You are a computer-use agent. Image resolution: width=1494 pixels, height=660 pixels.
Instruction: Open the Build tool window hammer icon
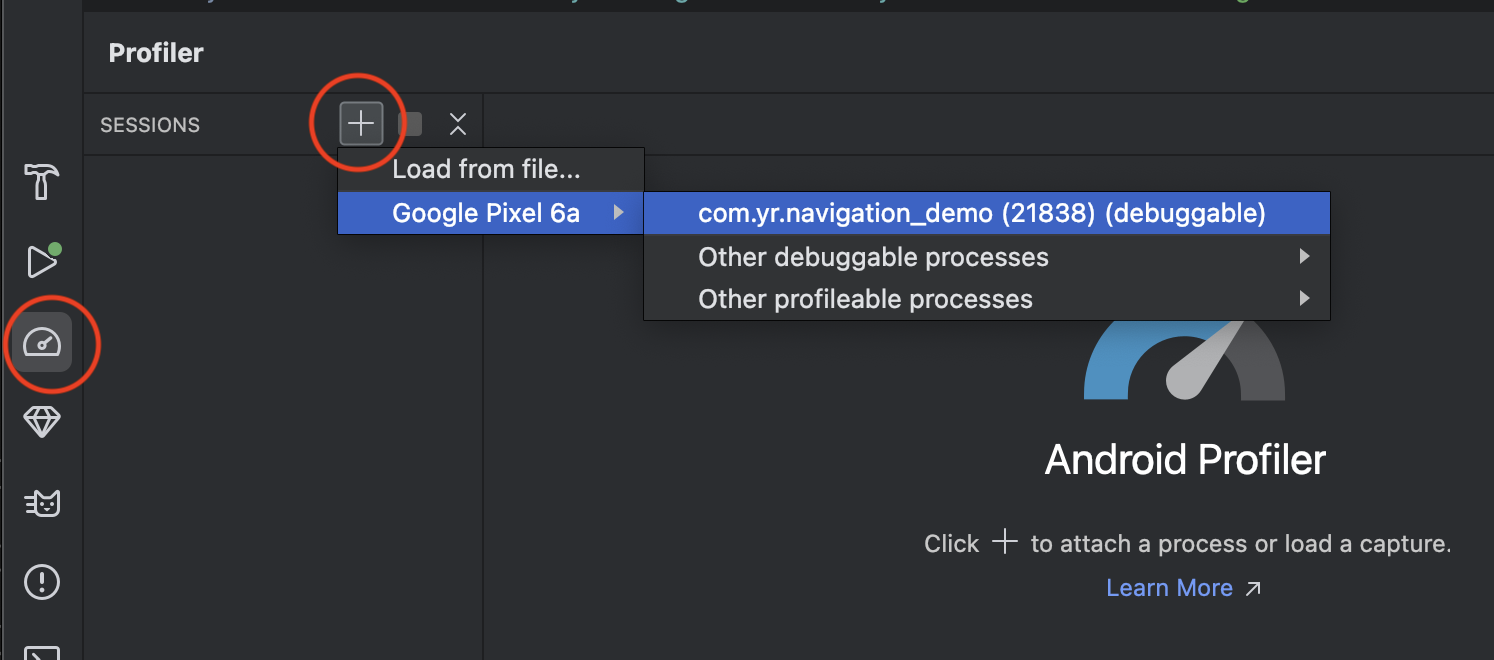click(x=42, y=183)
